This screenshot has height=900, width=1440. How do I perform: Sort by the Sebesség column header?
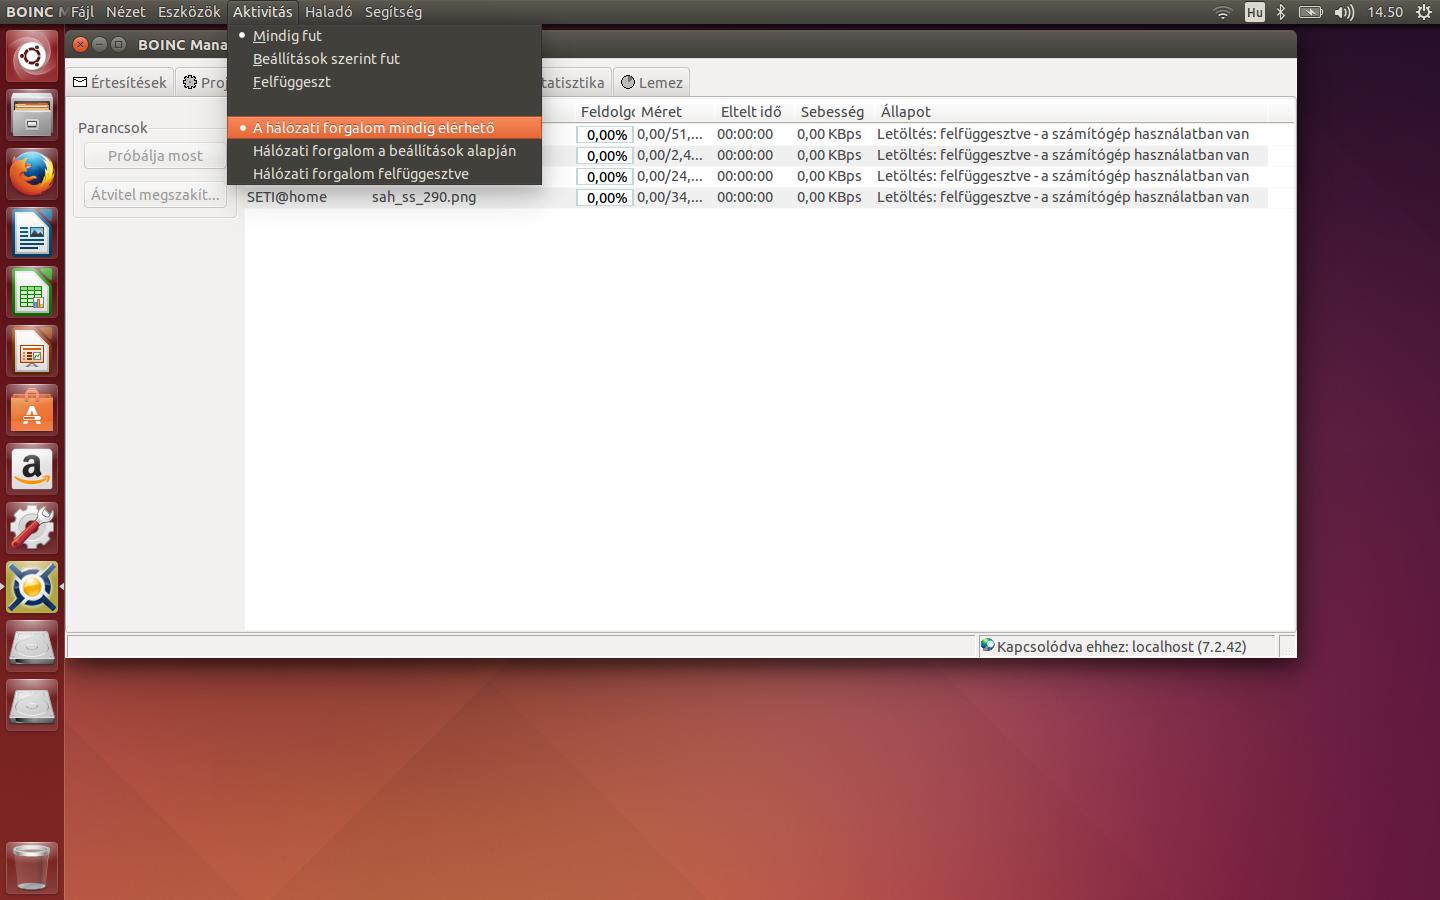[835, 111]
